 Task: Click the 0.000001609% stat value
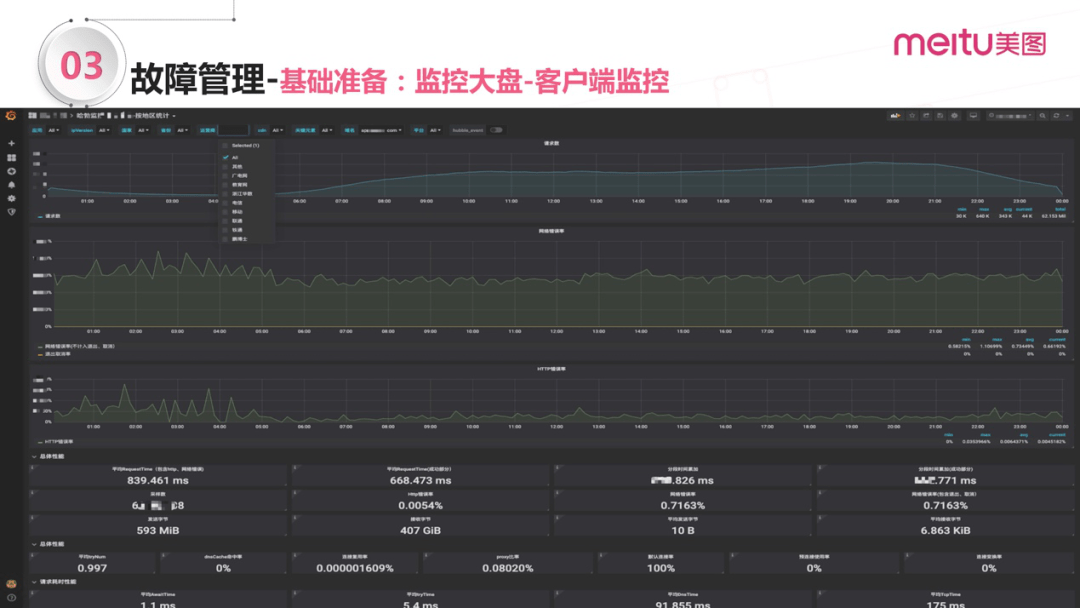pyautogui.click(x=355, y=569)
